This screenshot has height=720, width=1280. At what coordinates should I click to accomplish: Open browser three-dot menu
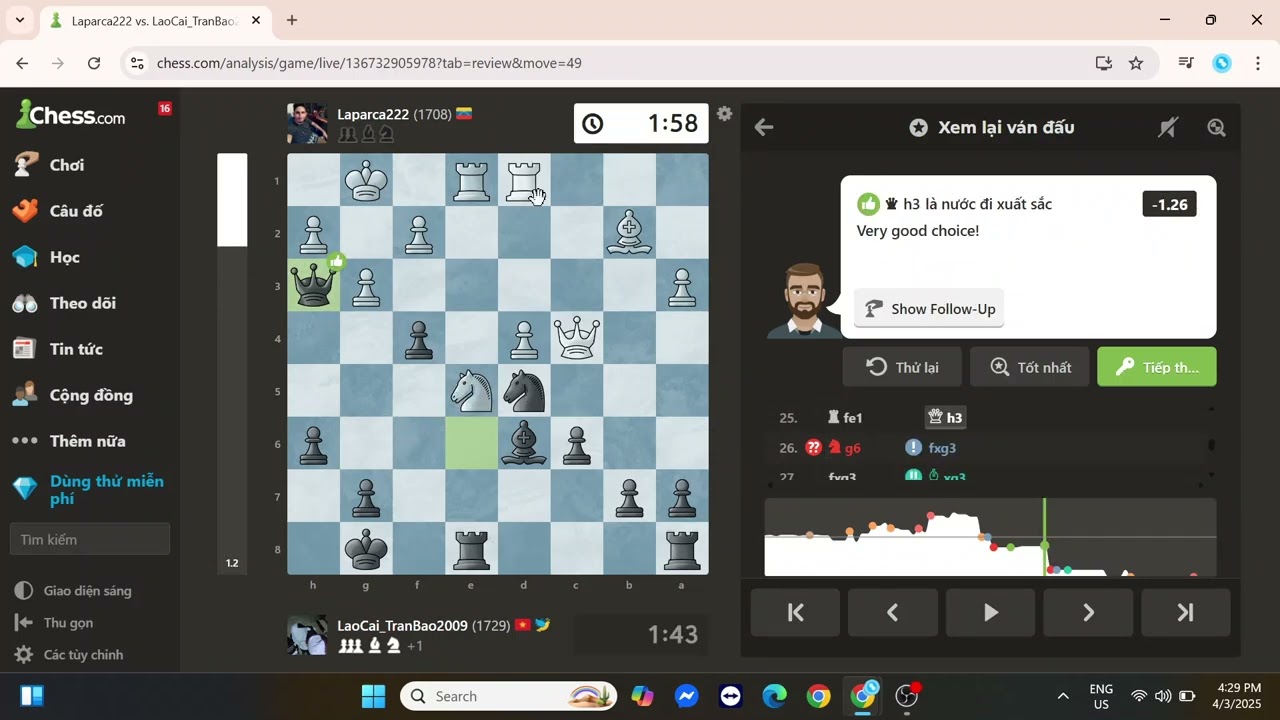1257,63
